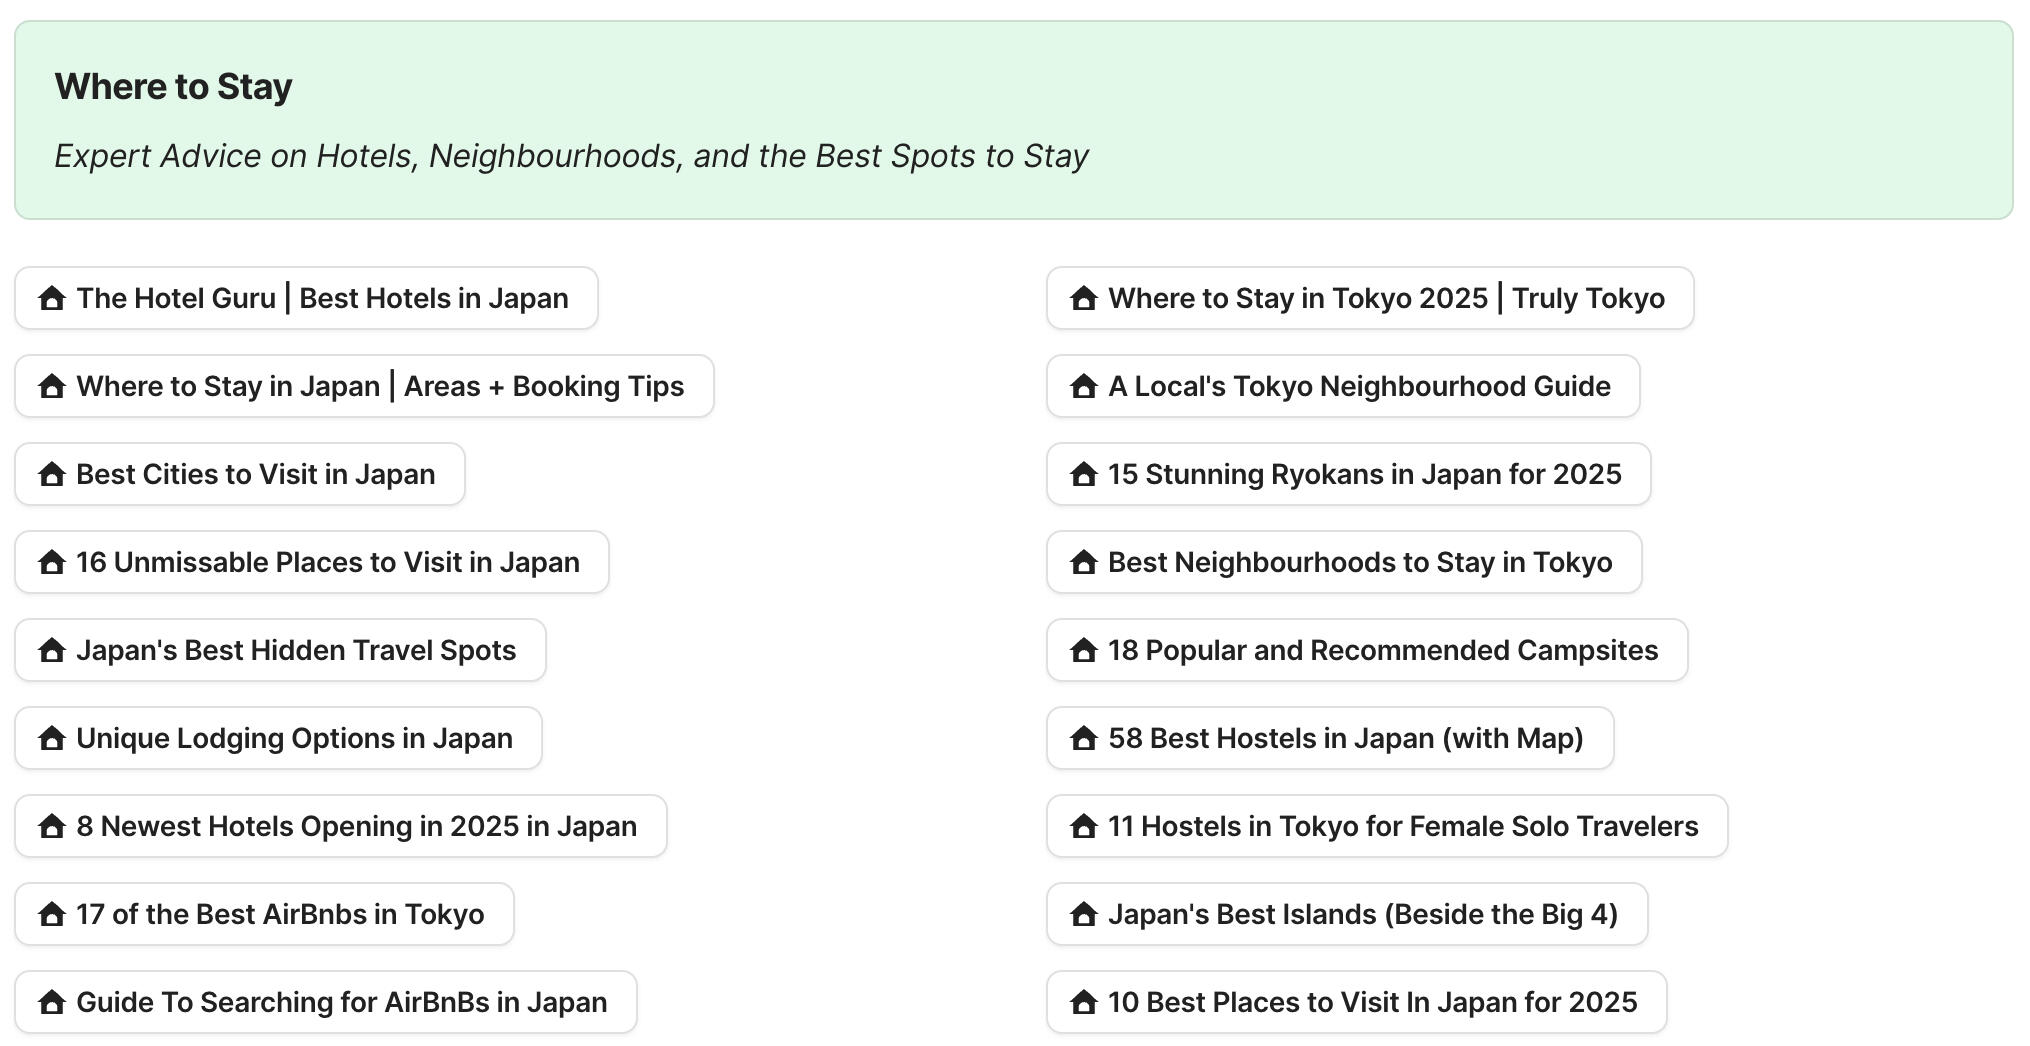2030x1046 pixels.
Task: Click the house icon beside 15 Stunning Ryokans
Action: tap(1083, 474)
